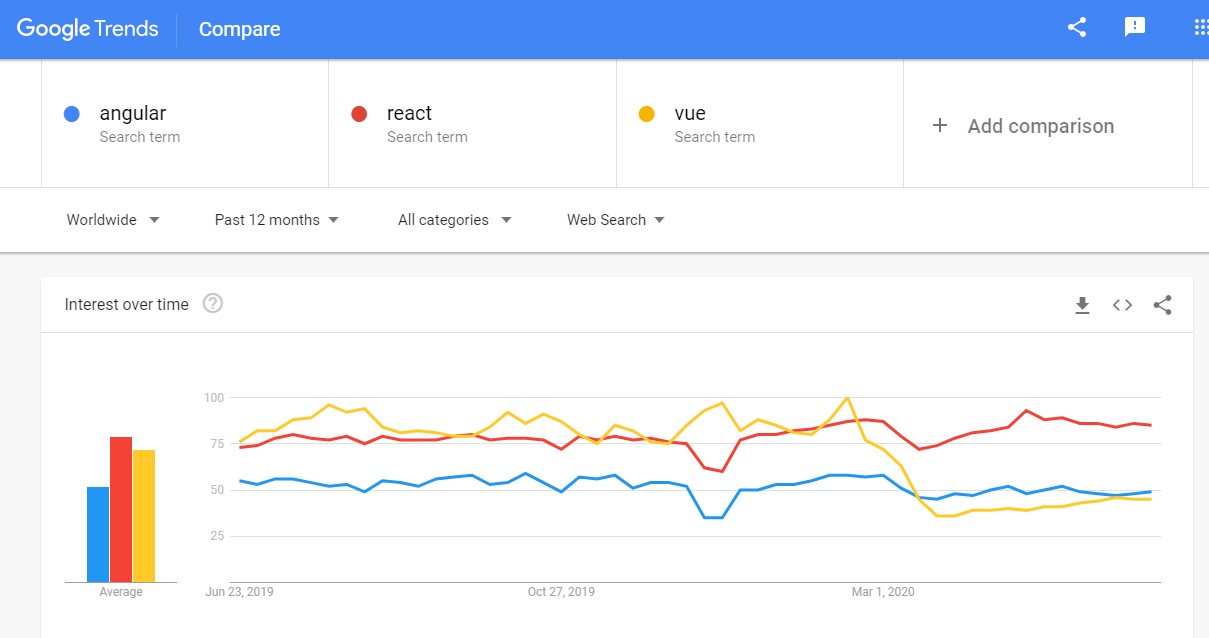Image resolution: width=1209 pixels, height=638 pixels.
Task: Click the red react average bar
Action: coord(121,510)
